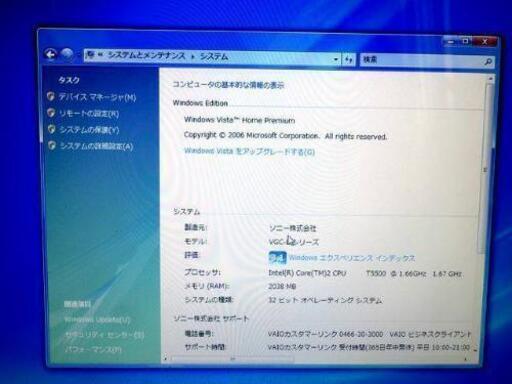Go back with the Back arrow button
Image resolution: width=512 pixels, height=384 pixels.
coord(51,54)
